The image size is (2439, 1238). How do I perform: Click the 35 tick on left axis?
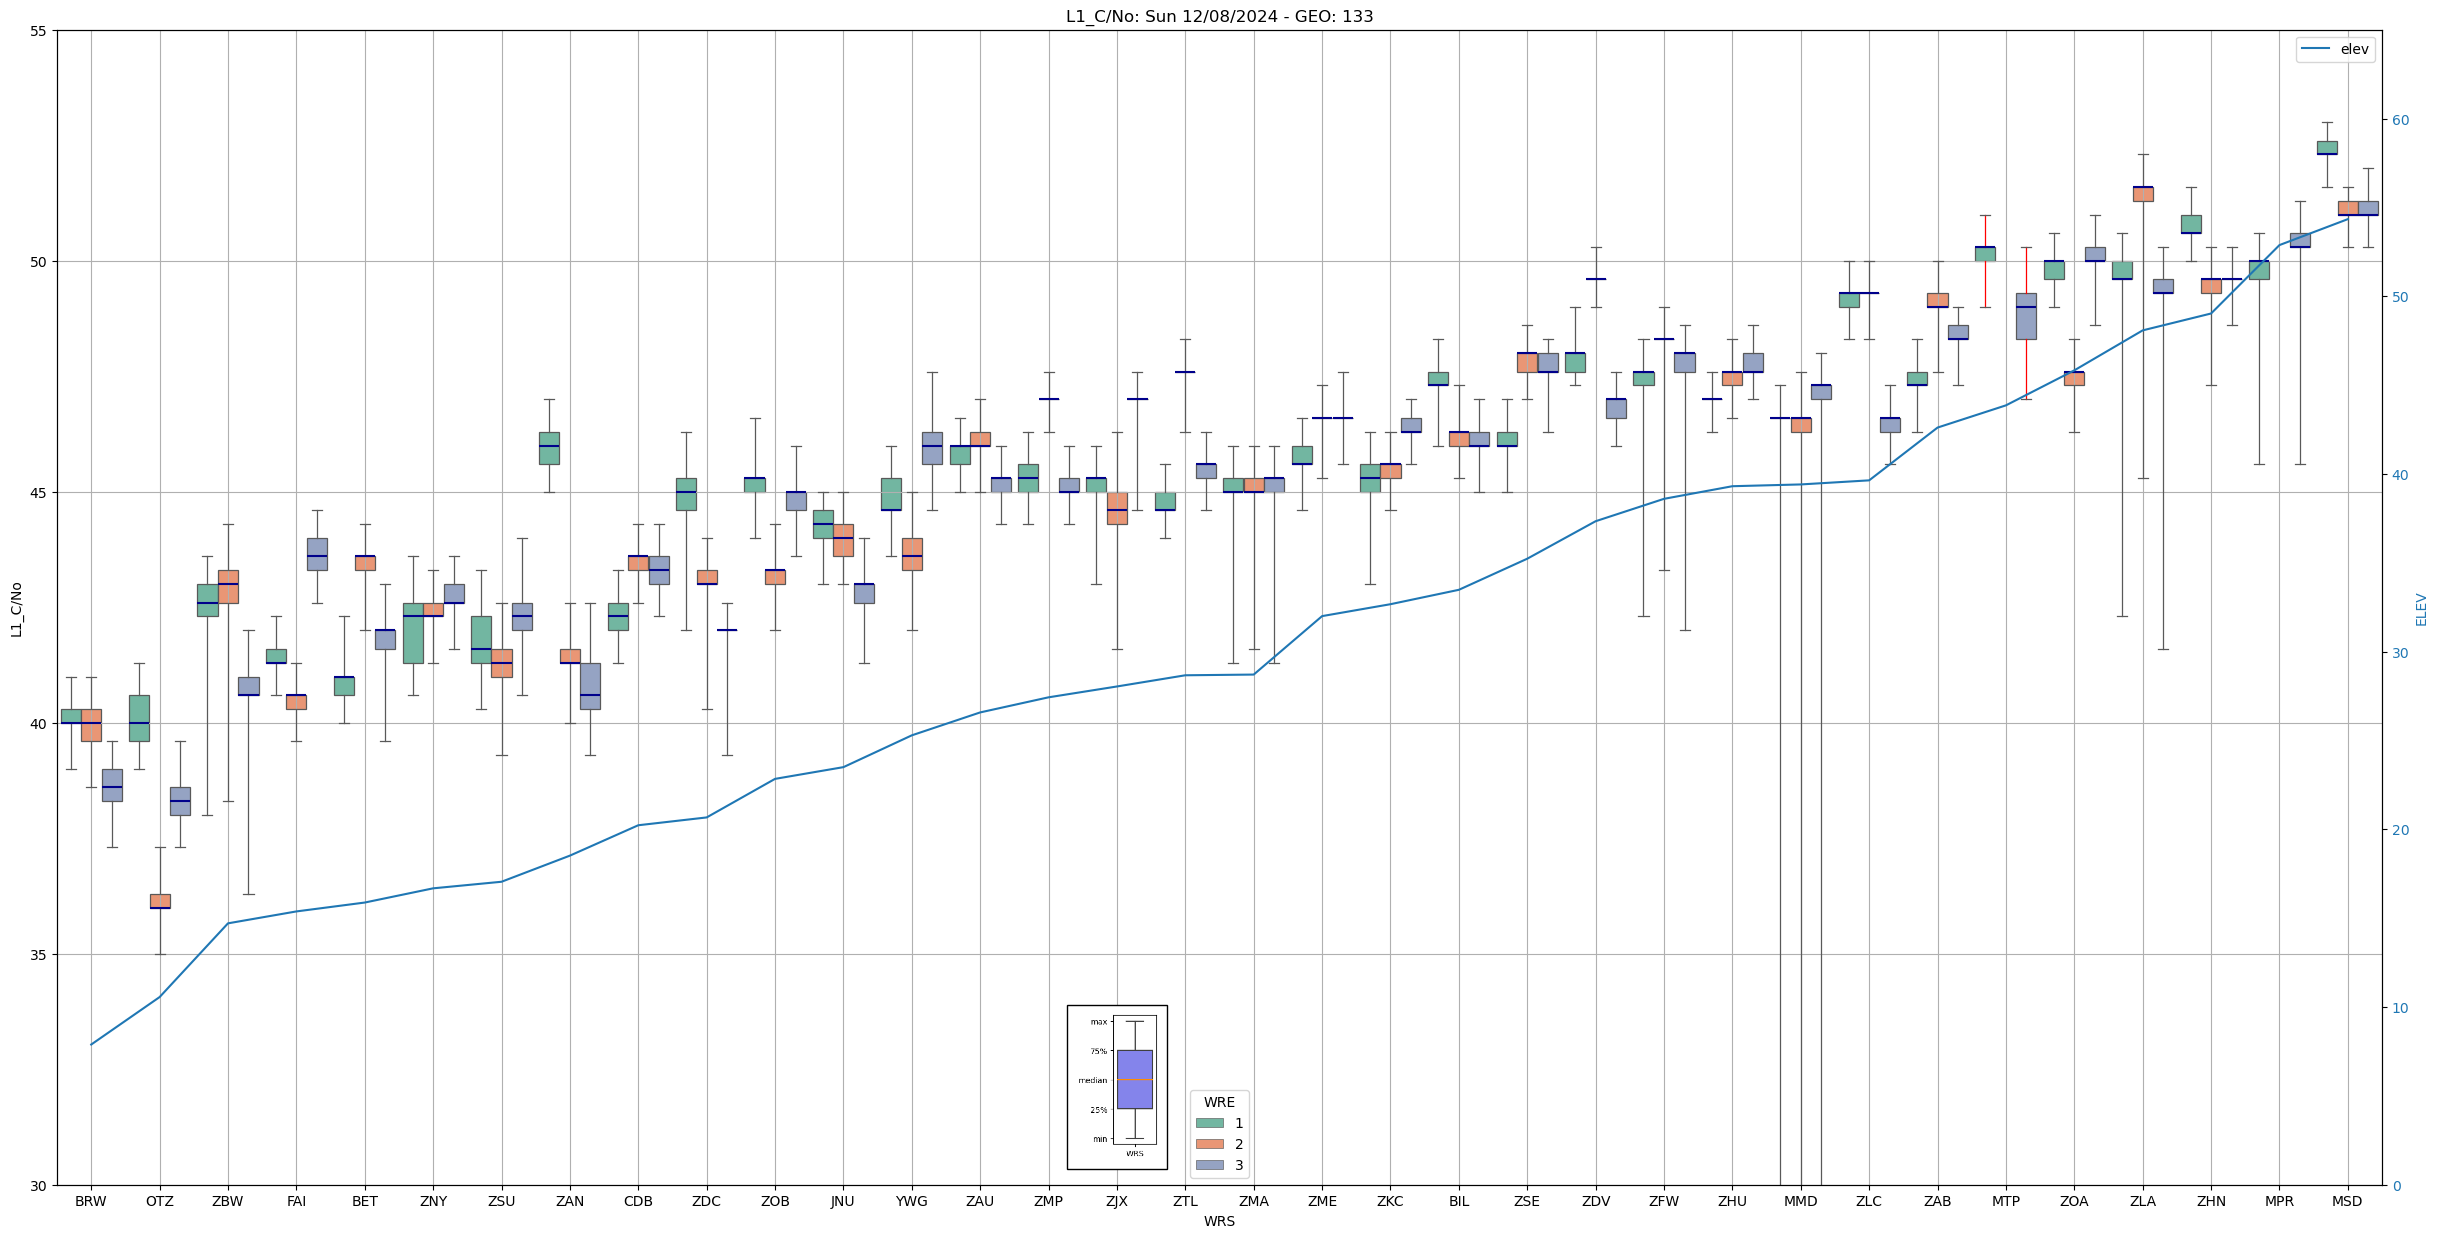coord(39,955)
